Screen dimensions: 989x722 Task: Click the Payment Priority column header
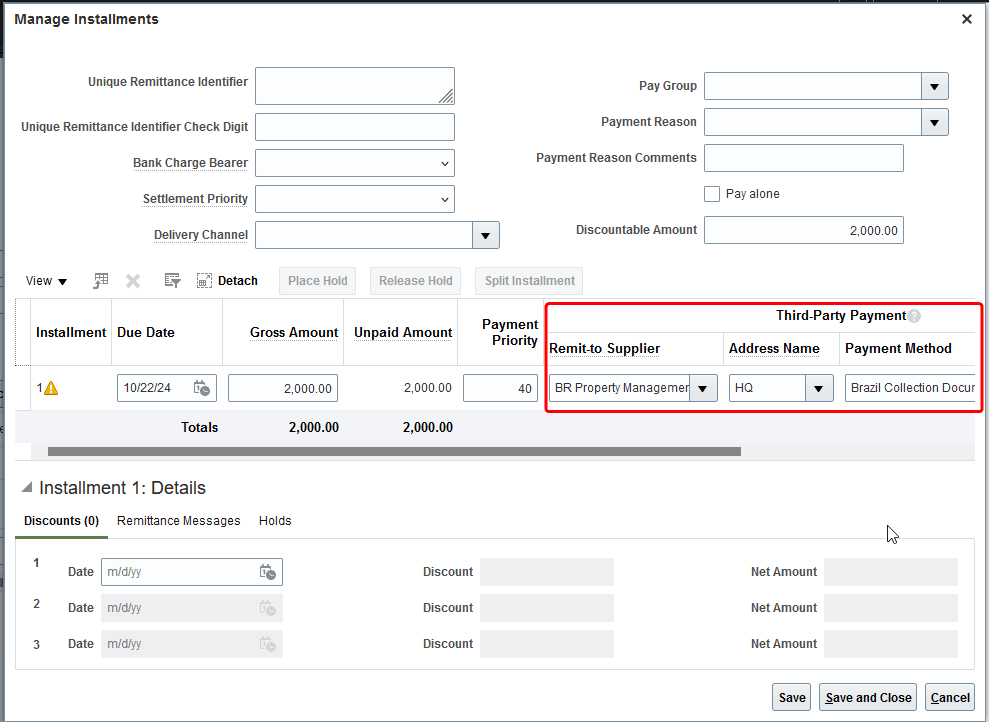[510, 332]
